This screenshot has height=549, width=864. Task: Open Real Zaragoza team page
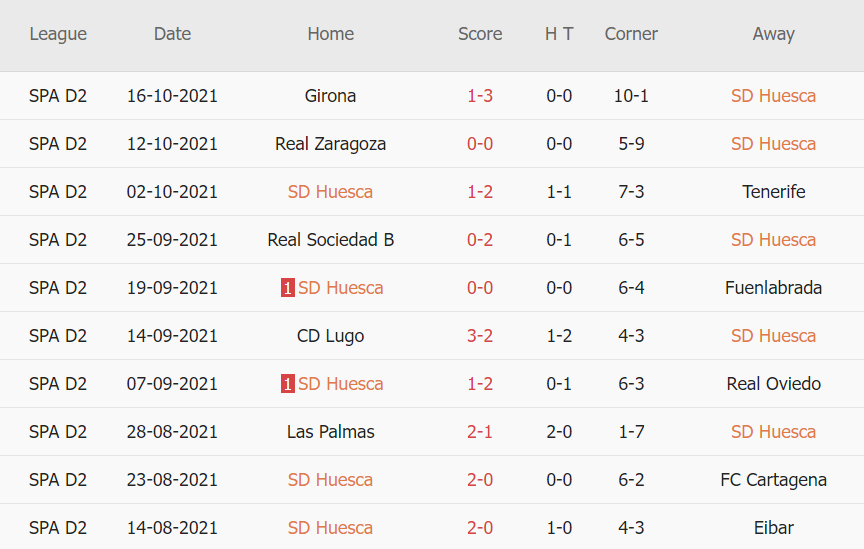[330, 144]
